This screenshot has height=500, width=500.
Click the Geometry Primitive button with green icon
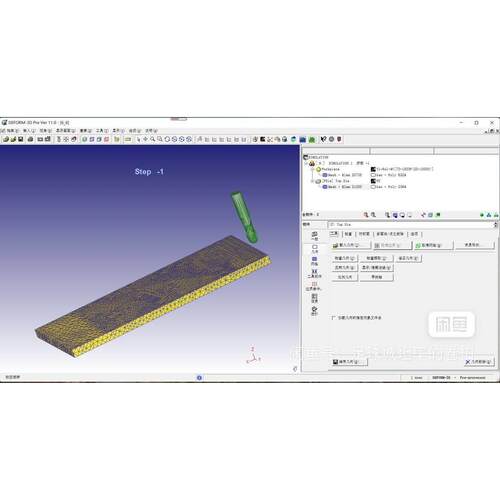pos(433,245)
